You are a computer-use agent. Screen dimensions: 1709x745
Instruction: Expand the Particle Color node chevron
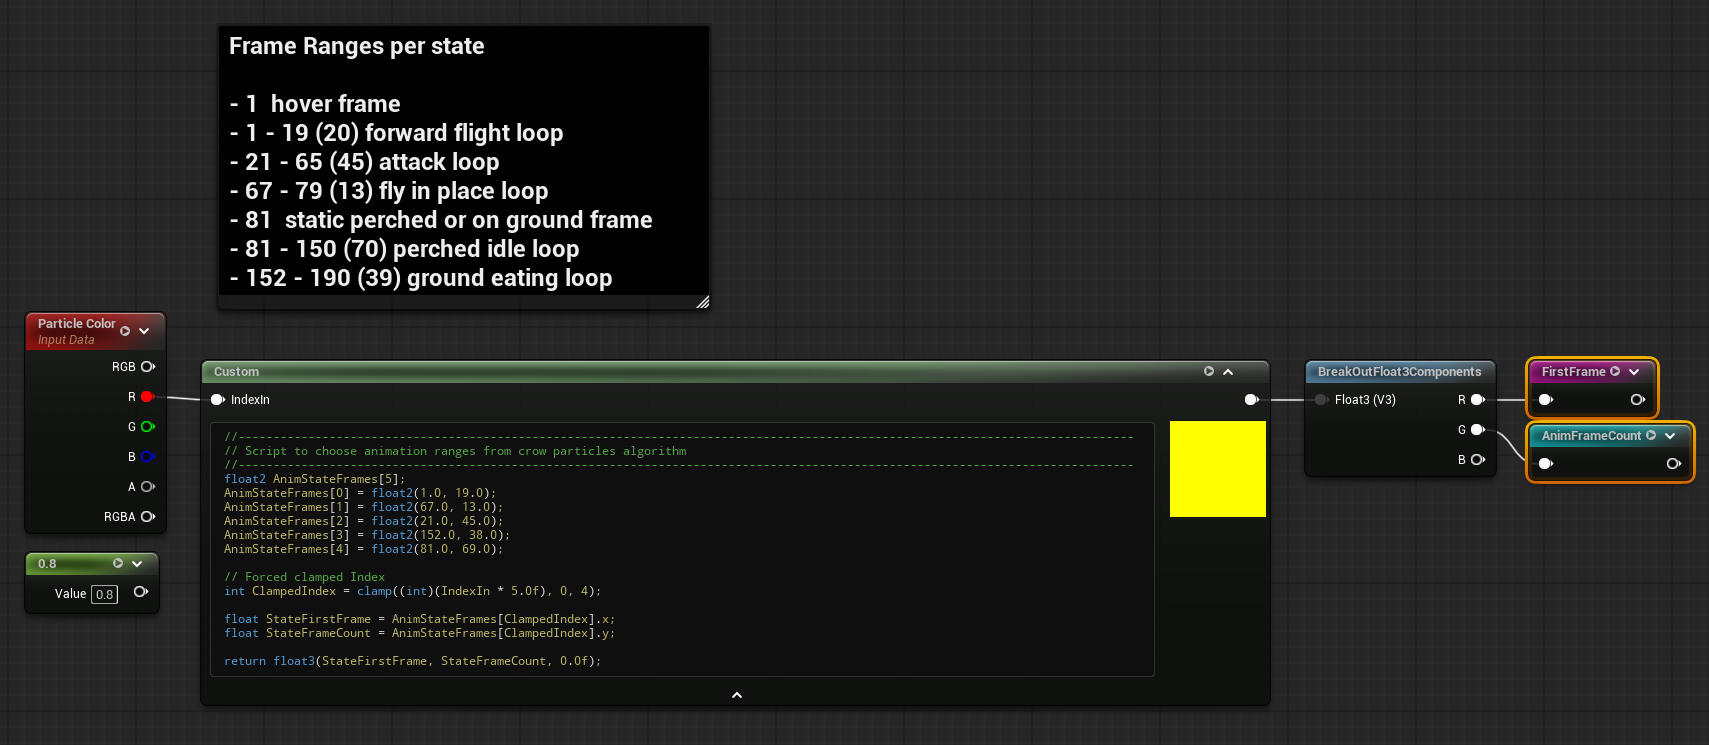coord(144,331)
